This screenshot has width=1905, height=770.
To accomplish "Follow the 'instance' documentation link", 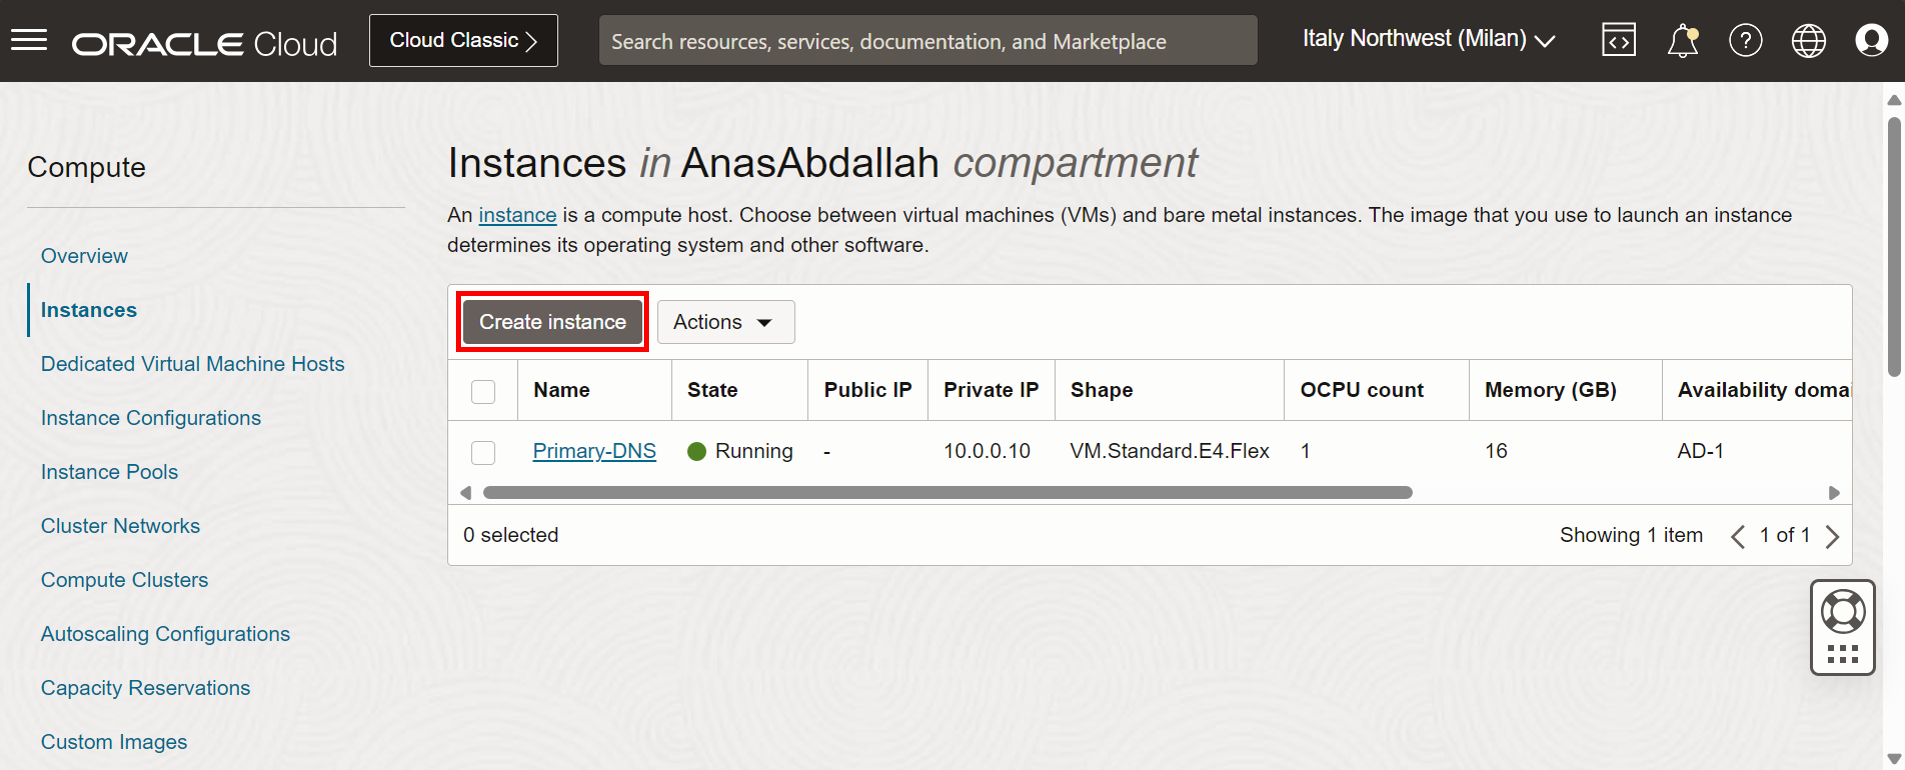I will tap(517, 215).
